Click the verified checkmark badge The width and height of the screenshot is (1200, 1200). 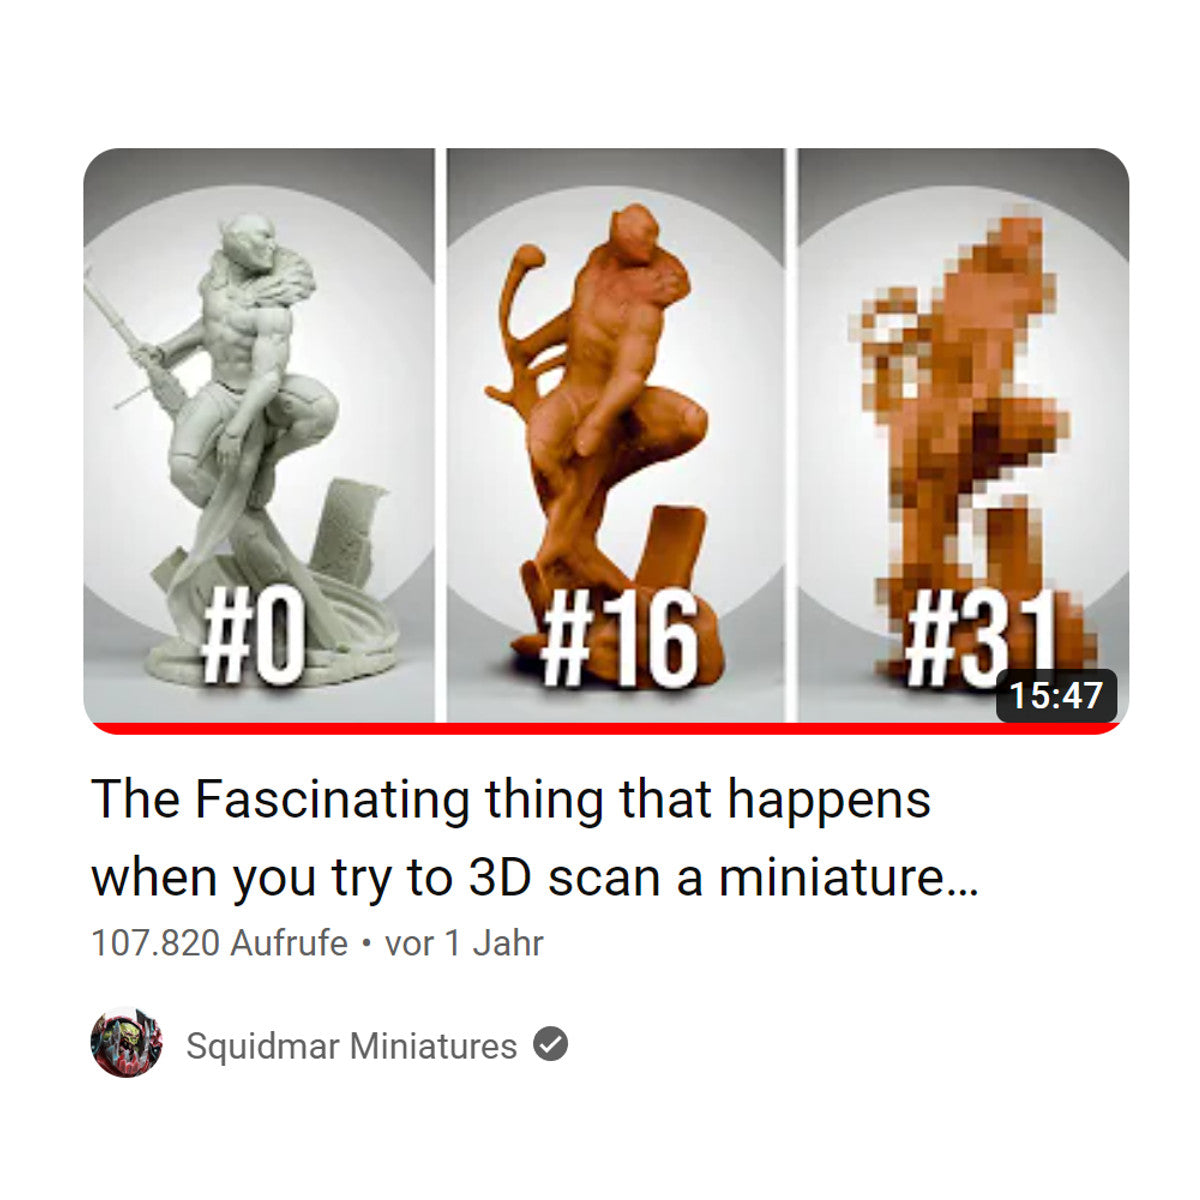point(550,1045)
